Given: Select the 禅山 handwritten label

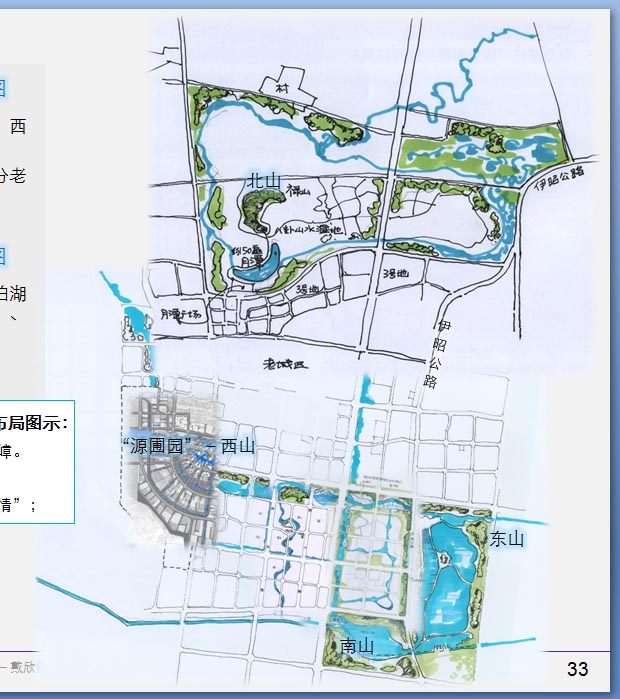Looking at the screenshot, I should (298, 190).
